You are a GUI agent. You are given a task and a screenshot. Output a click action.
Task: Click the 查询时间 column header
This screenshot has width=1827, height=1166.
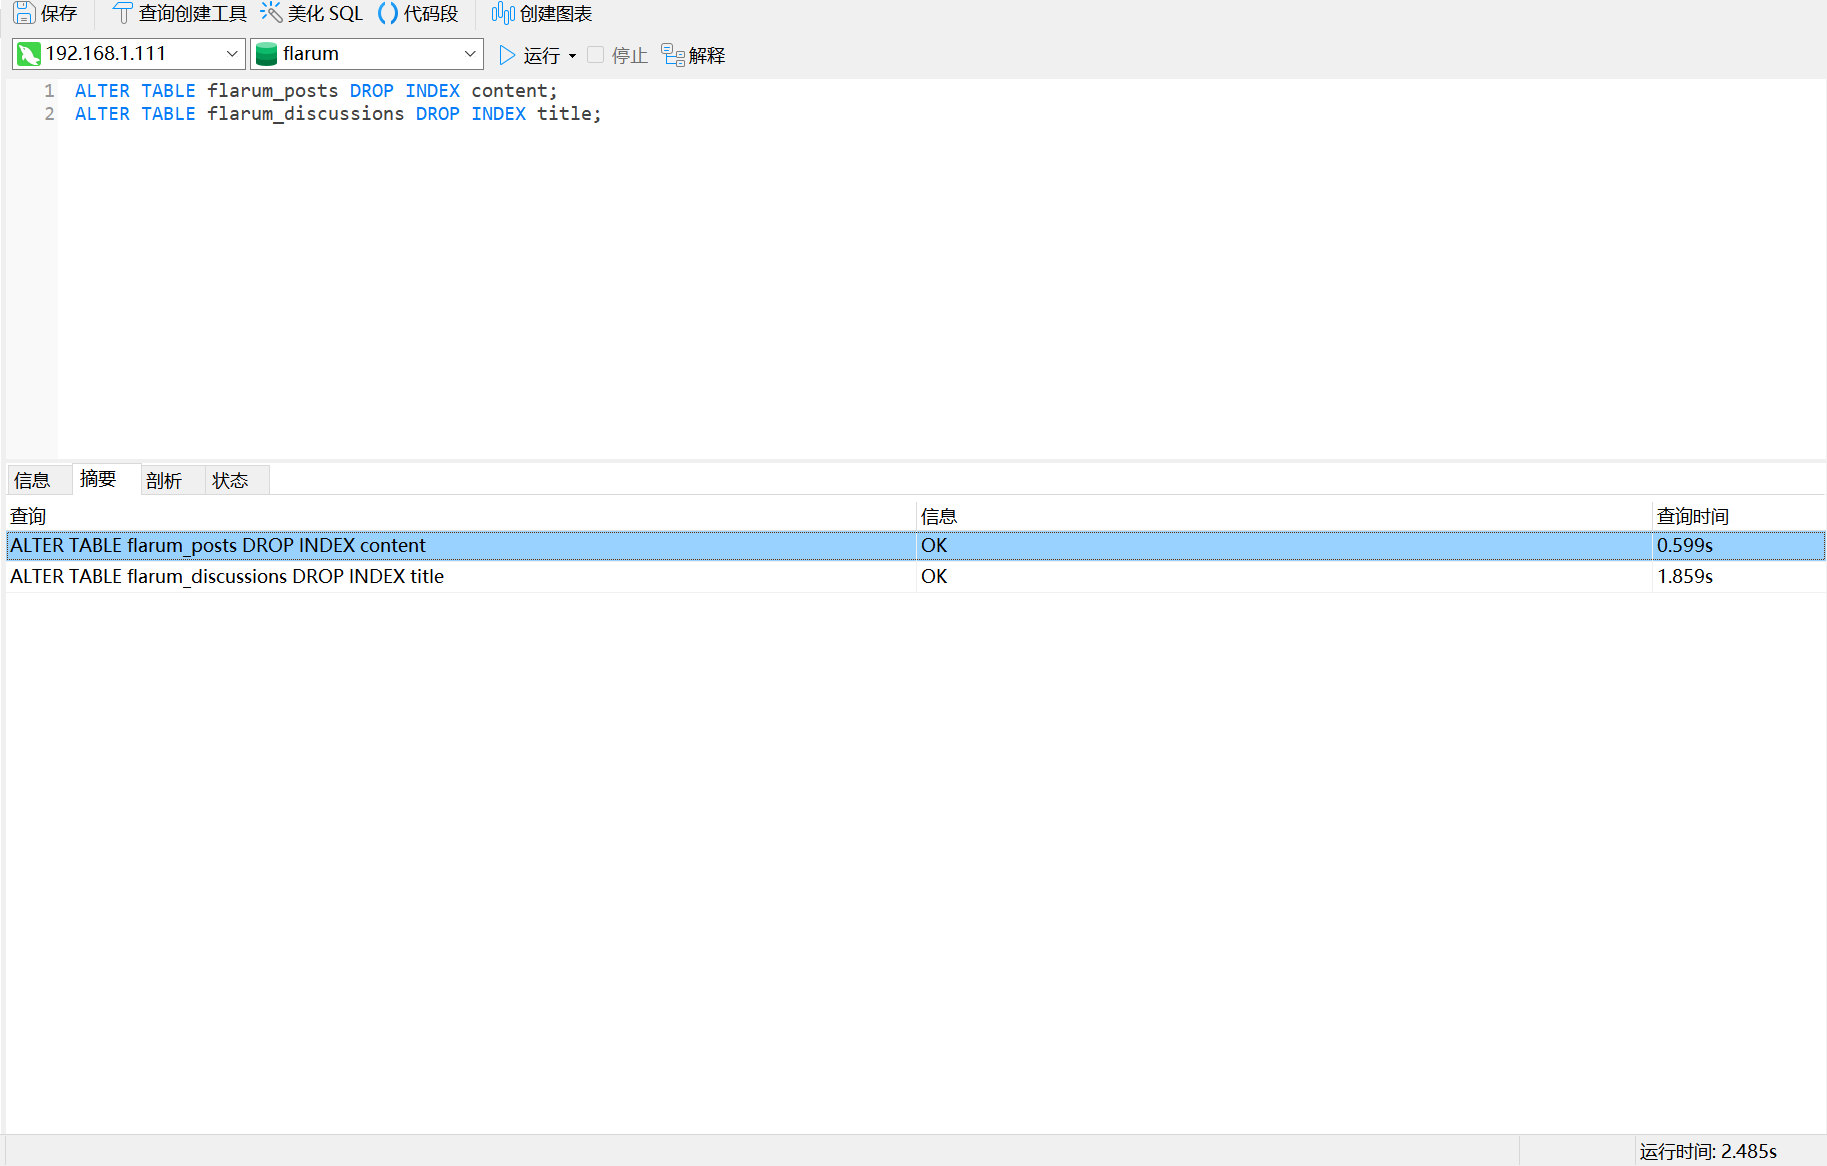1692,516
